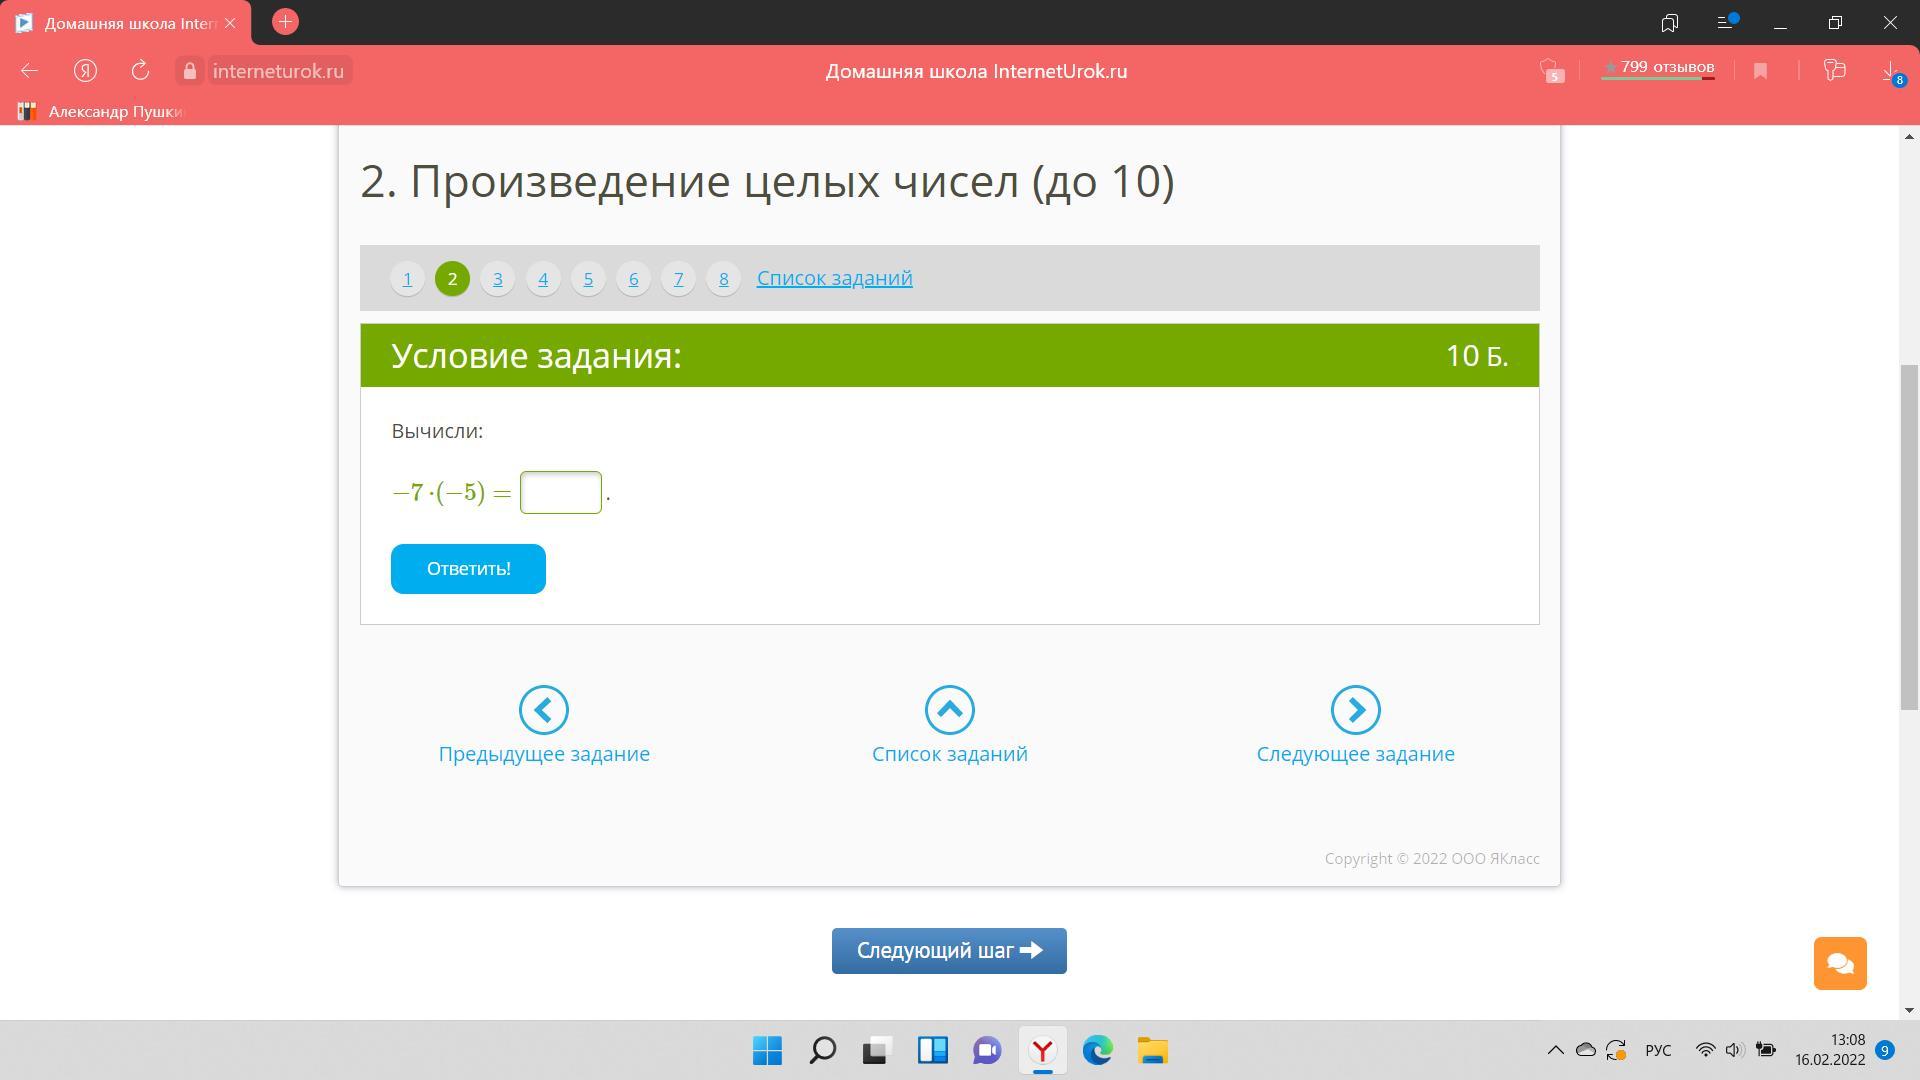The height and width of the screenshot is (1080, 1920).
Task: Click the reload page icon
Action: click(140, 71)
